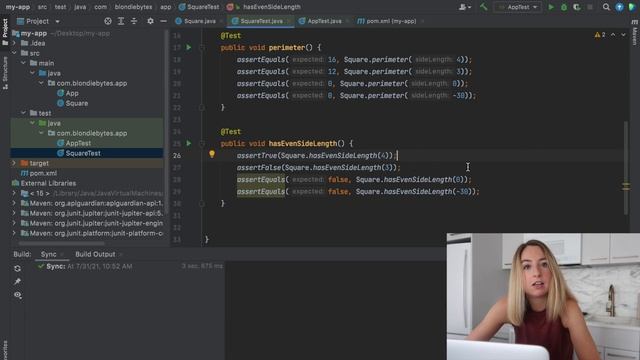Expand the < 16 > JDK library node
Viewport: 640px width, 360px height.
coord(14,193)
